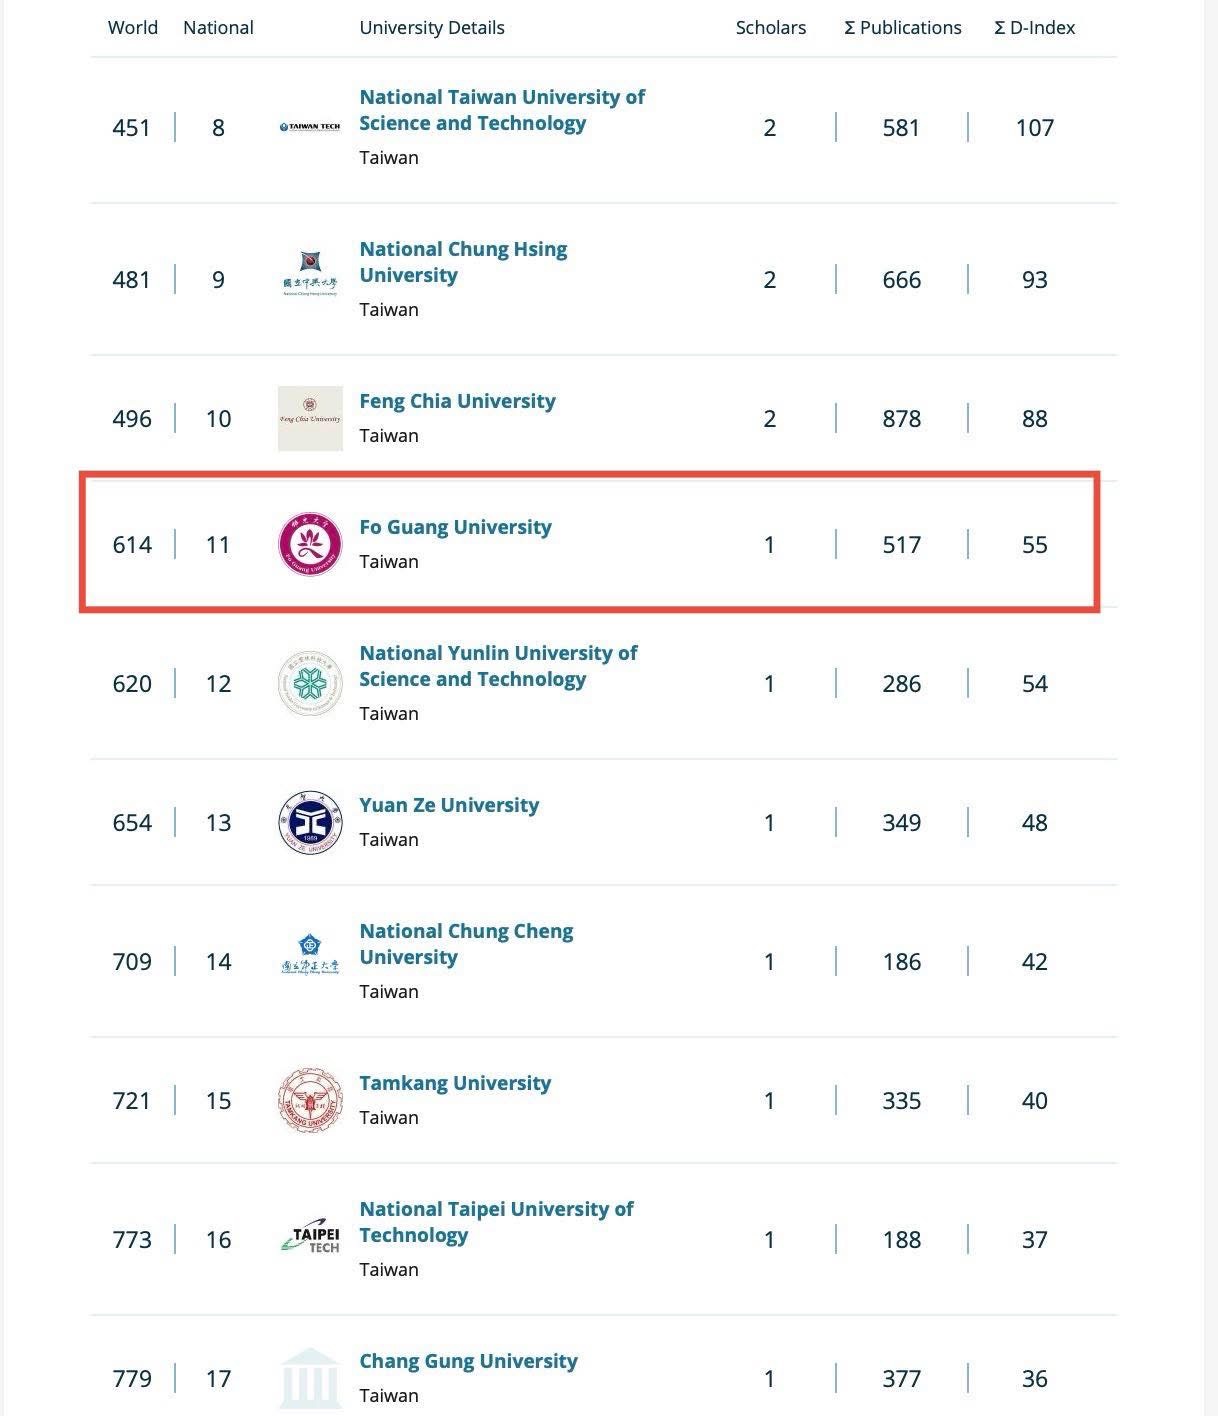
Task: Click the National Chung Hsing University logo
Action: 310,274
